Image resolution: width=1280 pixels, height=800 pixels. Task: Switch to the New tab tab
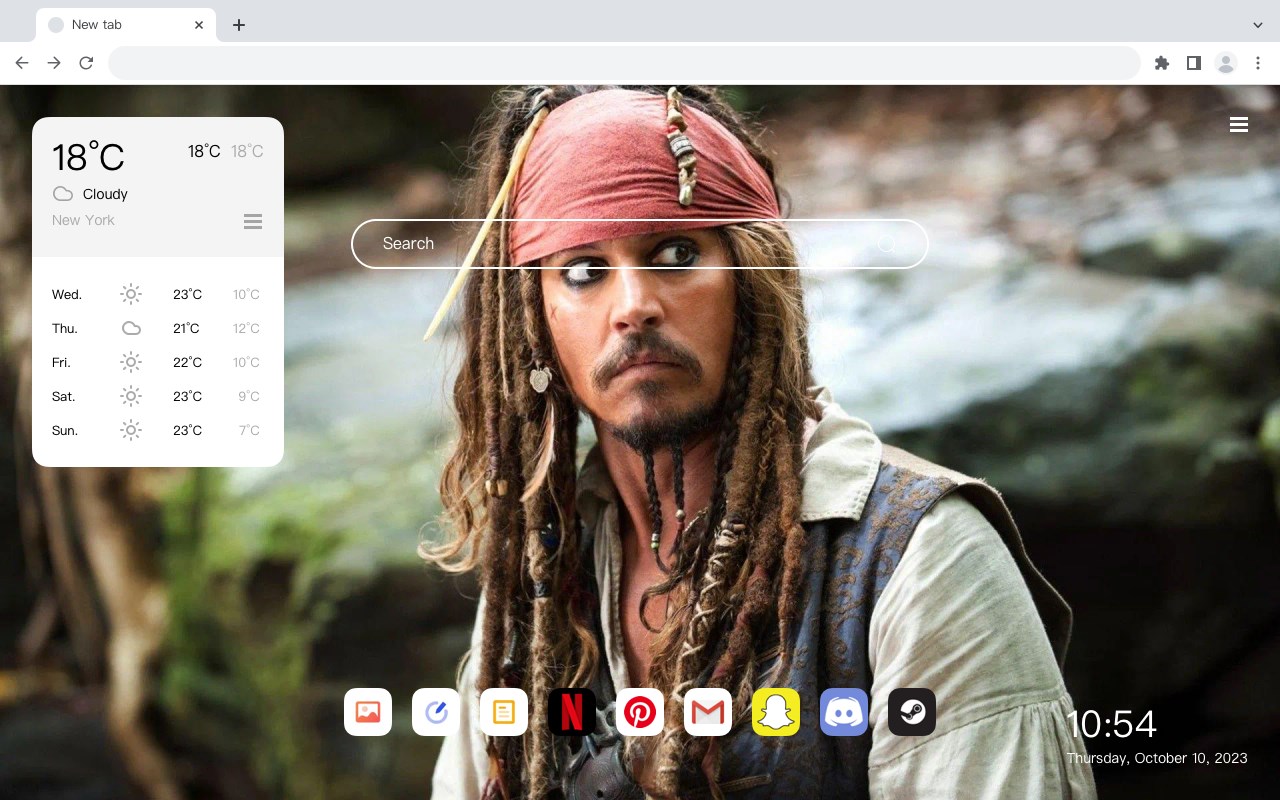click(x=126, y=25)
